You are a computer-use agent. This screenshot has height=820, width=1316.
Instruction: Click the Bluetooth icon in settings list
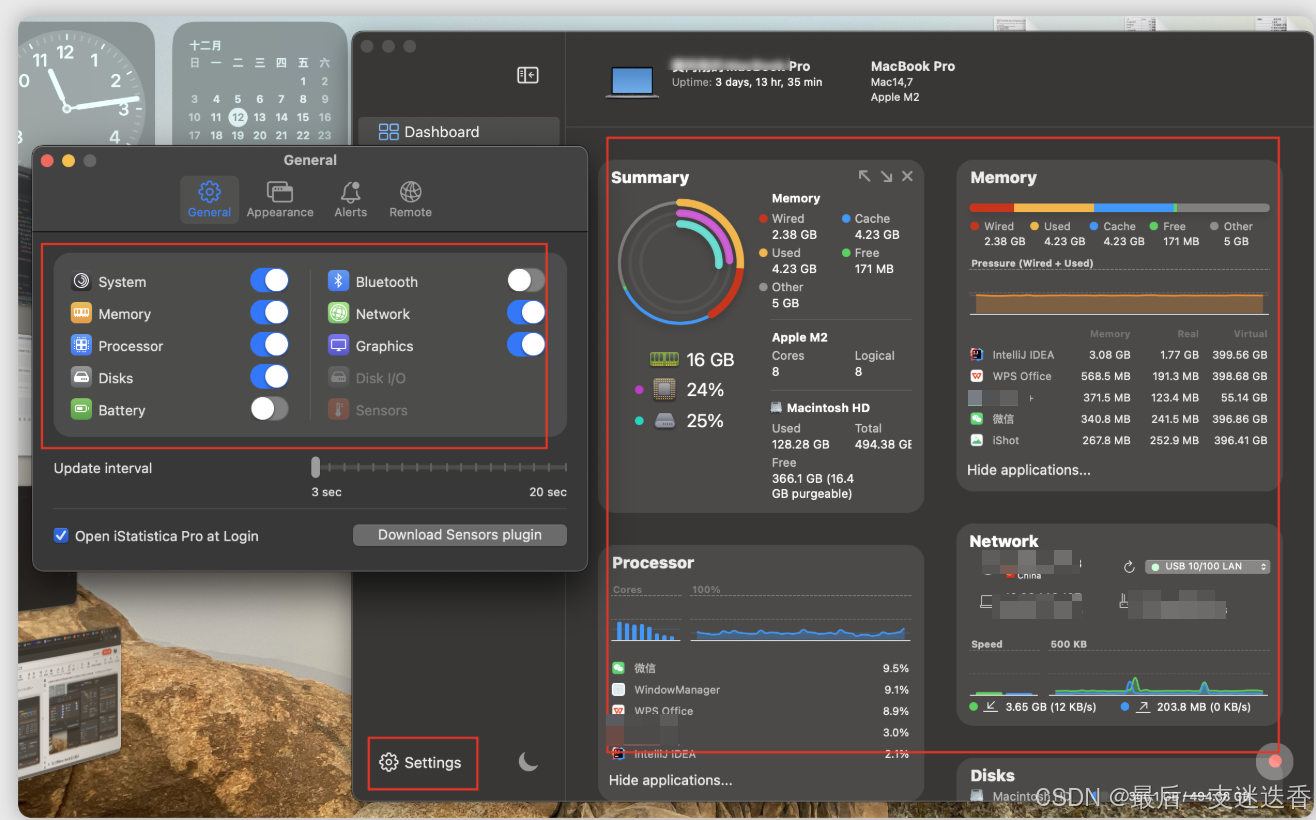pos(339,282)
